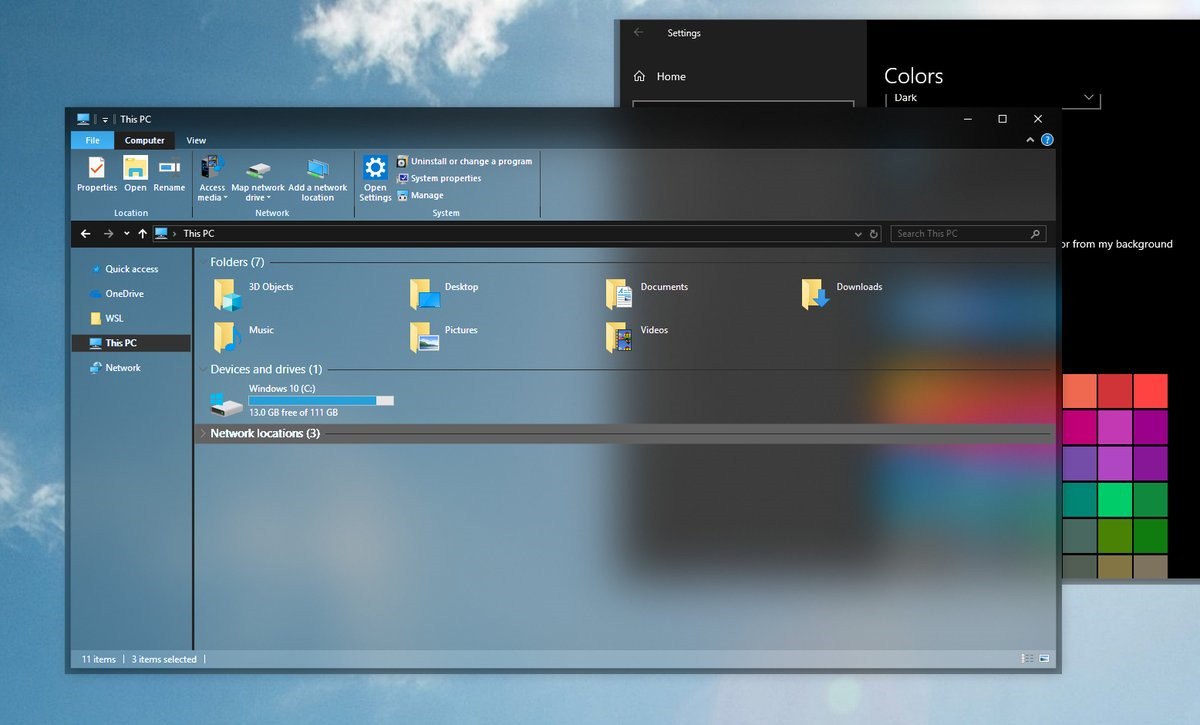Switch to details view in status bar
This screenshot has height=725, width=1200.
pyautogui.click(x=1028, y=659)
